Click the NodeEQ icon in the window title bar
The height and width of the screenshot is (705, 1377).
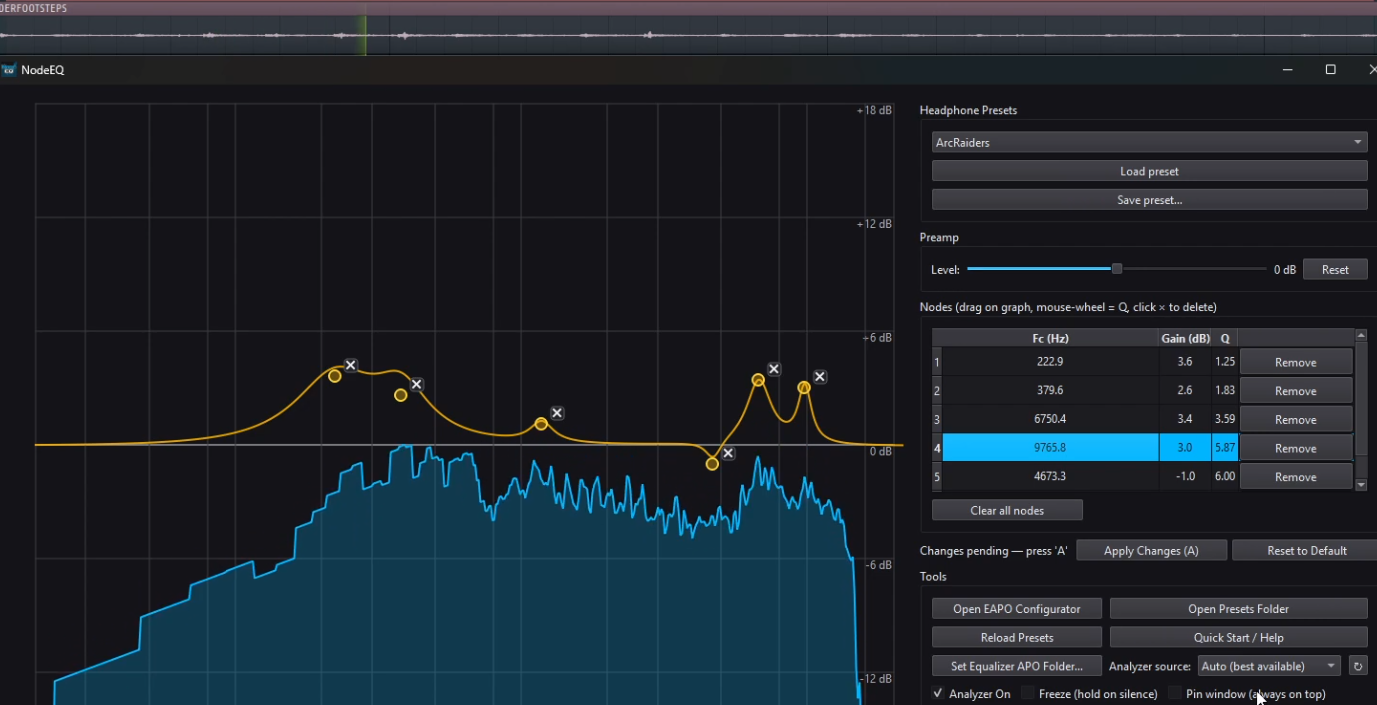click(8, 69)
